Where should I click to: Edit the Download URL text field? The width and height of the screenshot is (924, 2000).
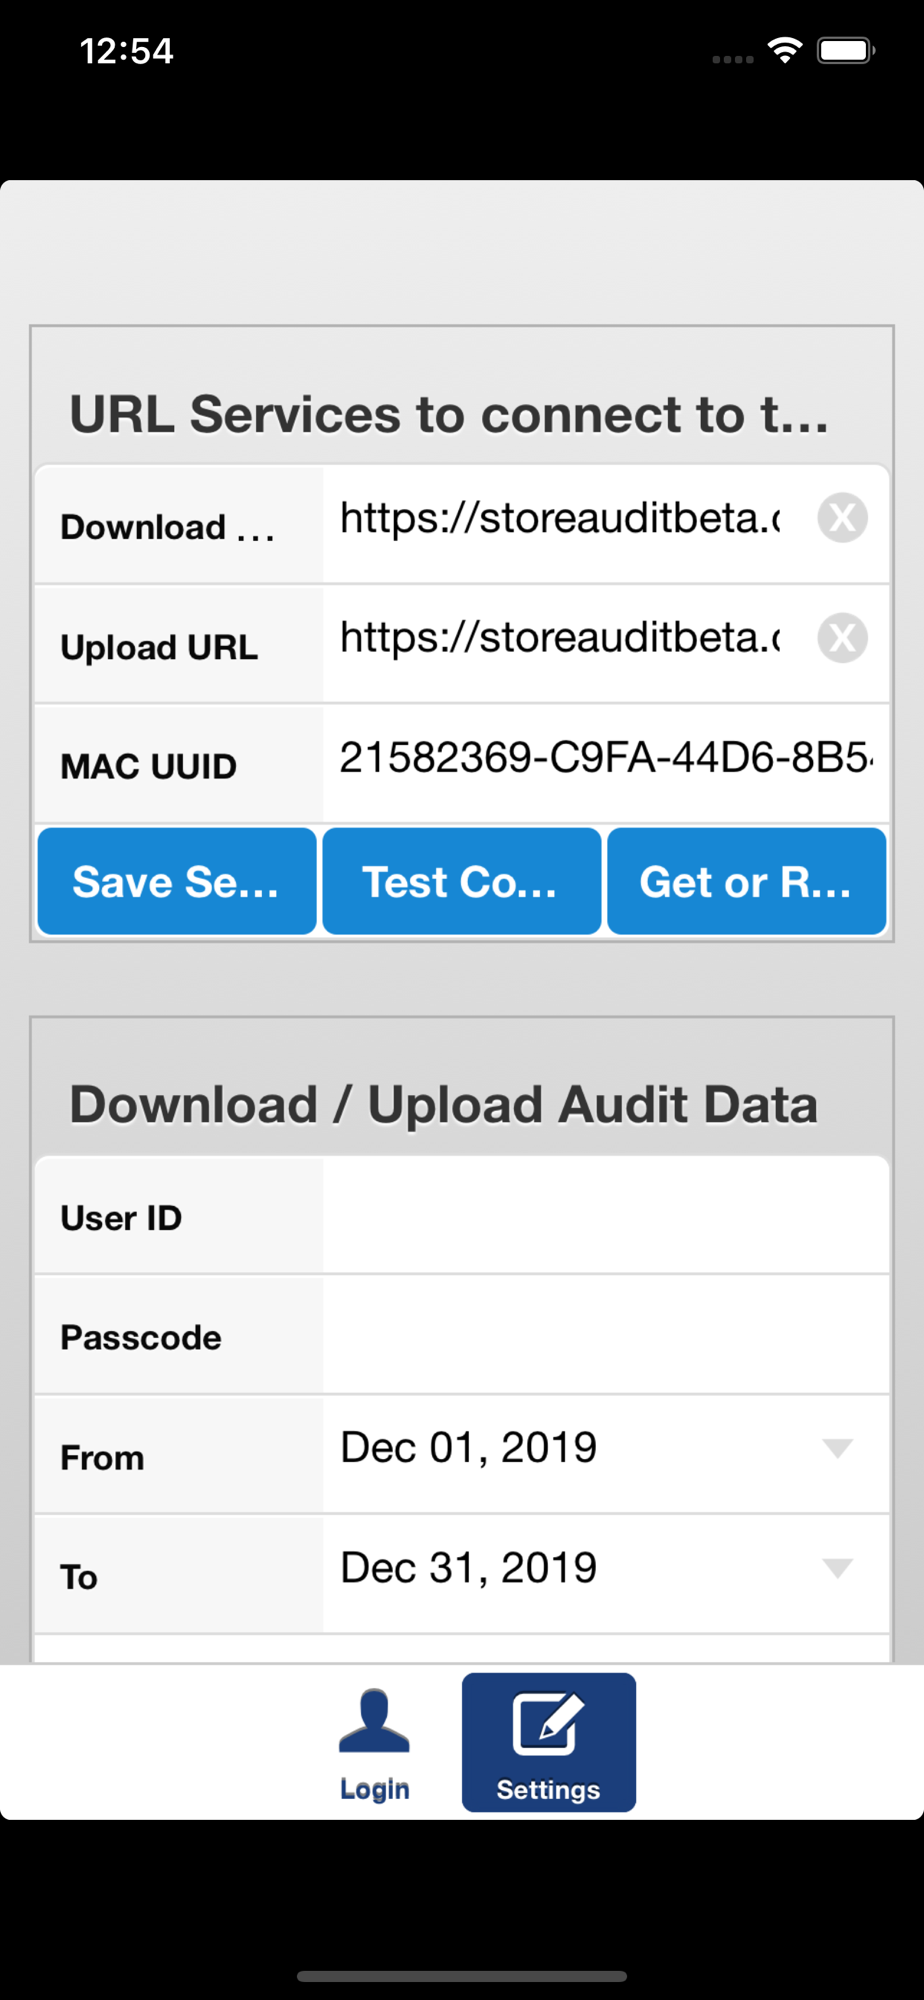(x=560, y=518)
